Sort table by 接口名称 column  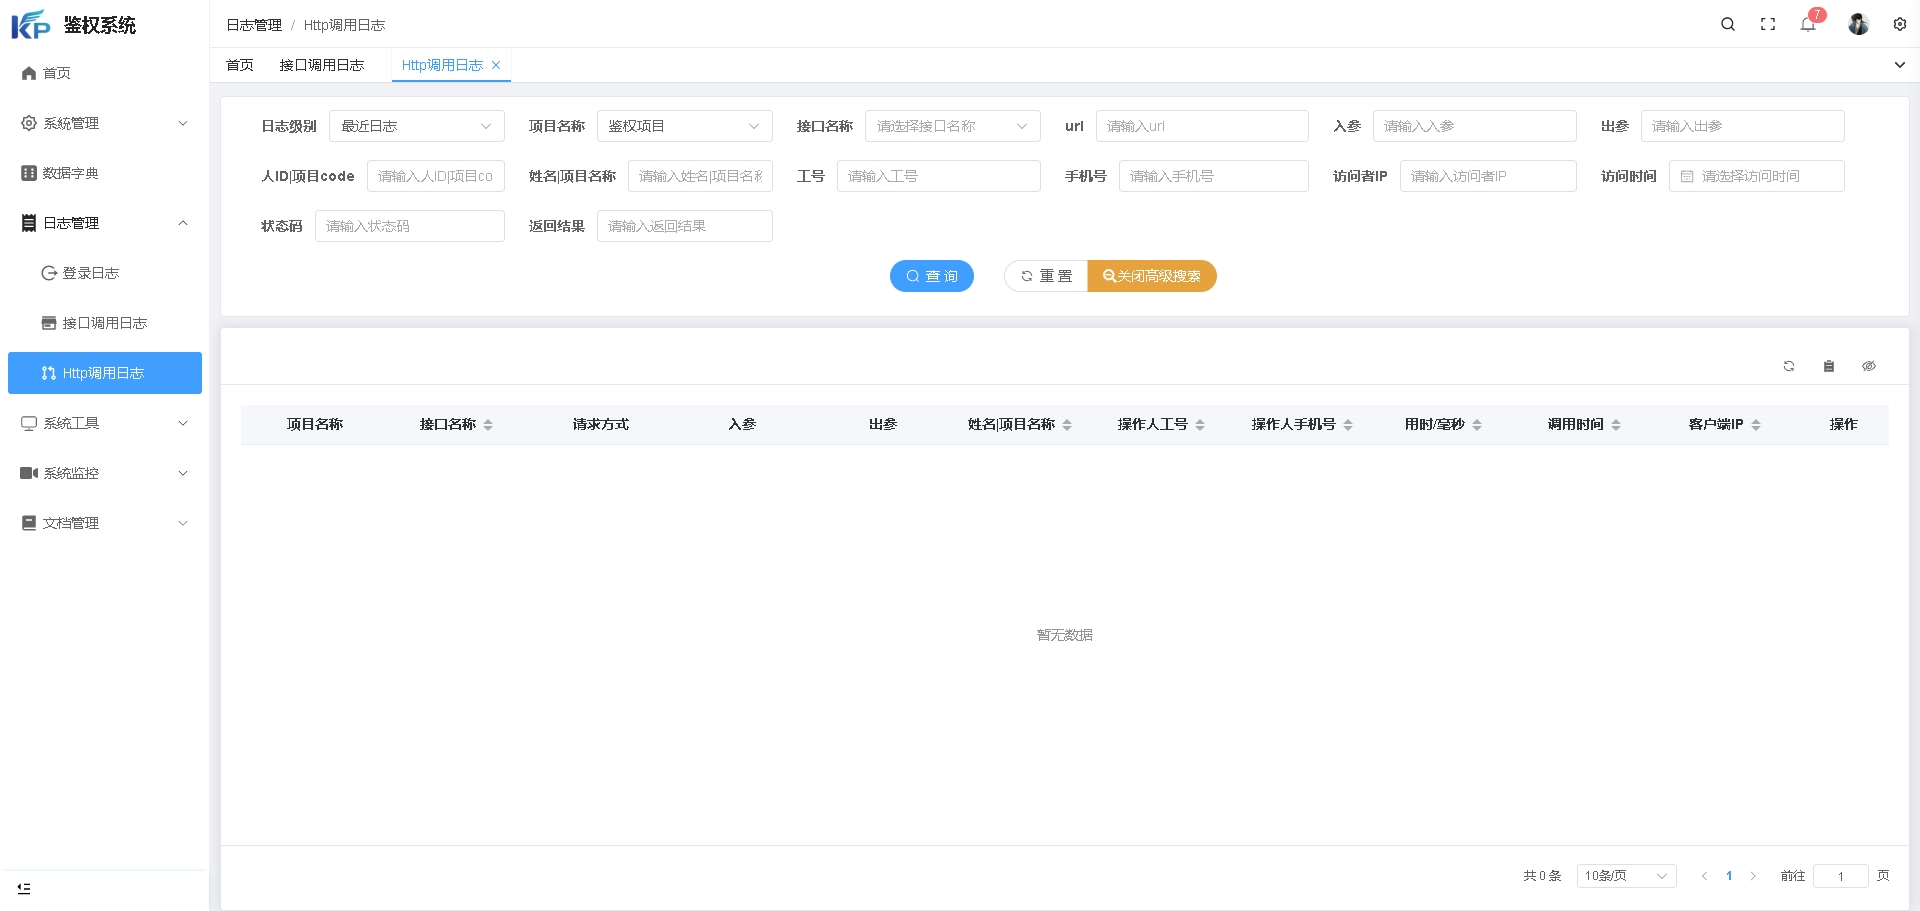(x=488, y=425)
